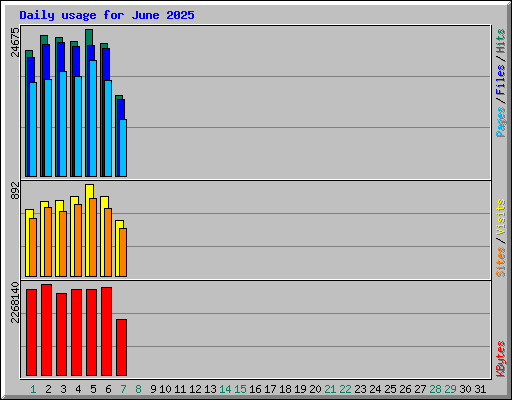Click day 10 on the x-axis

[165, 389]
